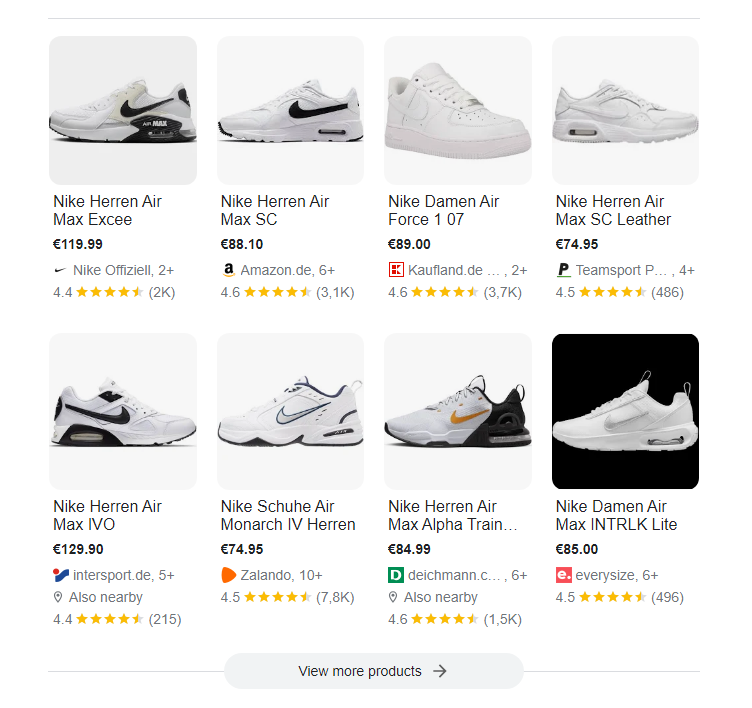Select Air Max INTRLK Lite black-background image
Image resolution: width=752 pixels, height=708 pixels.
click(625, 412)
